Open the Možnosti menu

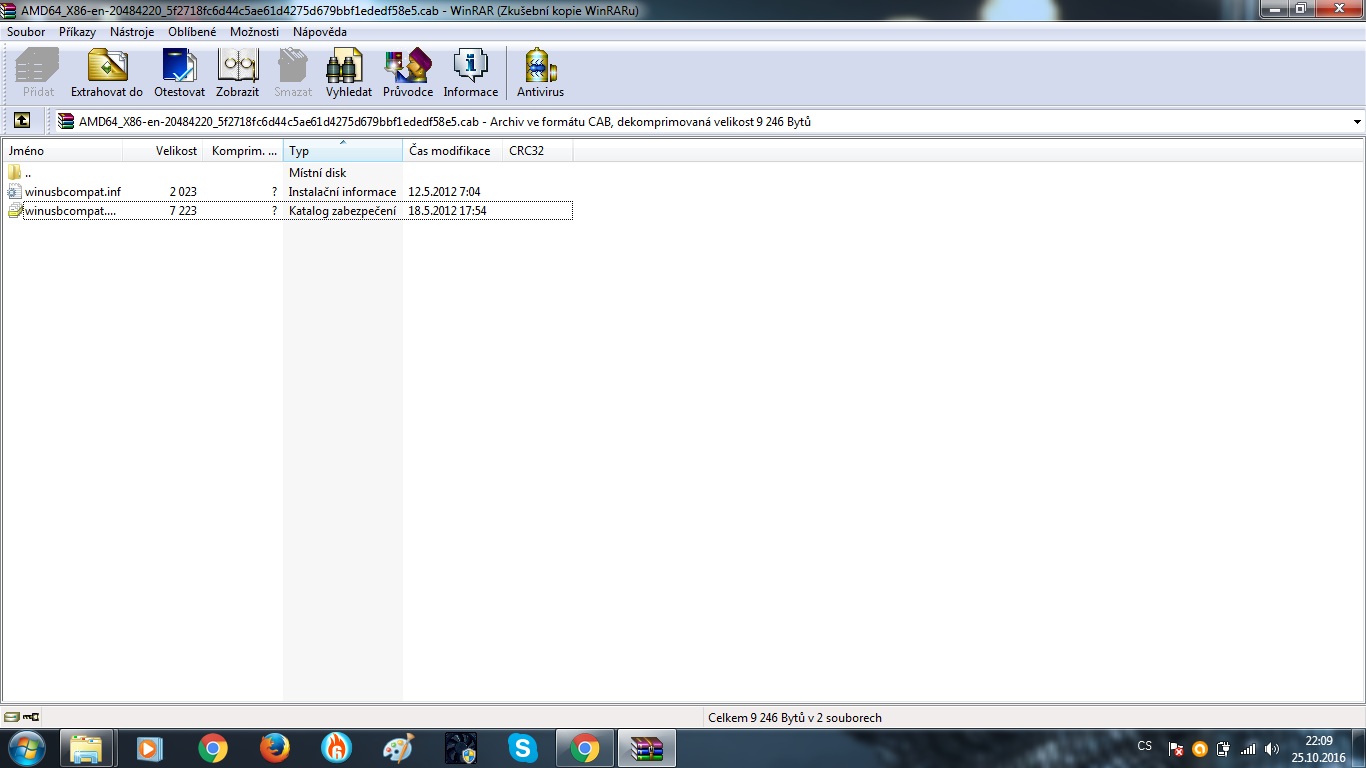pyautogui.click(x=254, y=32)
